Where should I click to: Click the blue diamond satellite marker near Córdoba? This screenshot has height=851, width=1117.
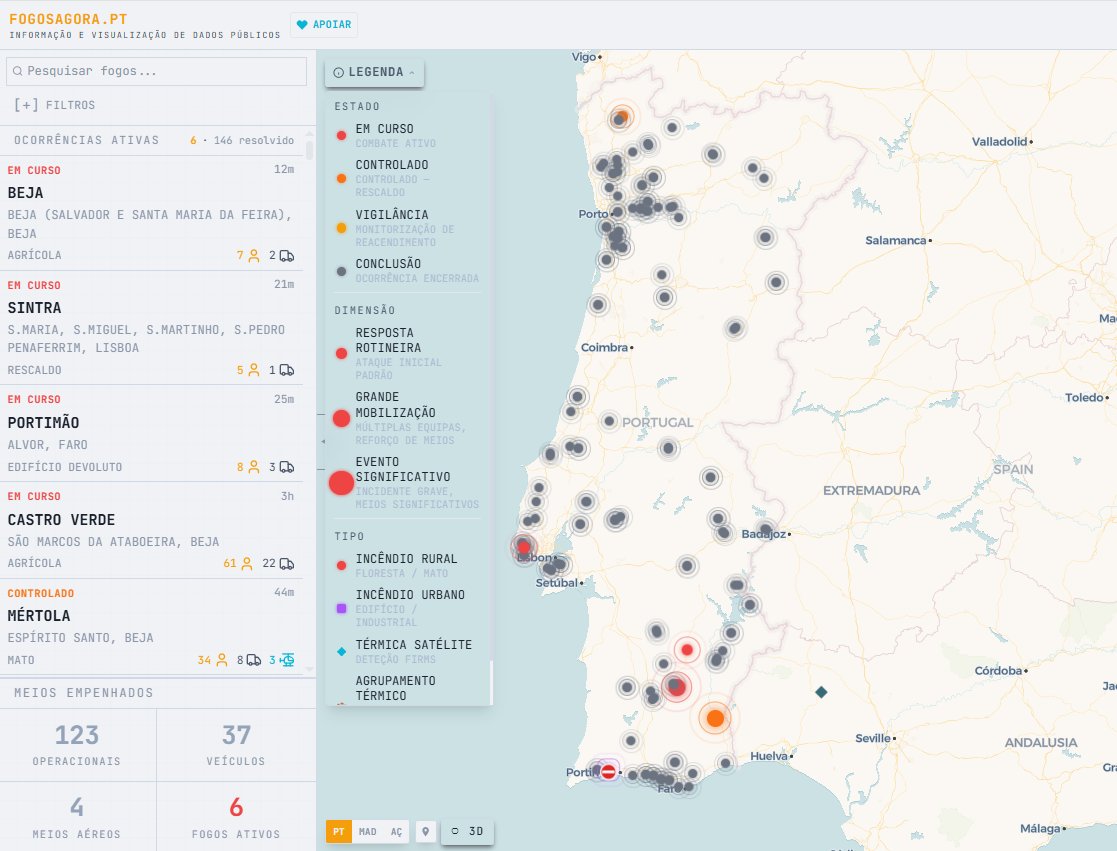tap(821, 691)
